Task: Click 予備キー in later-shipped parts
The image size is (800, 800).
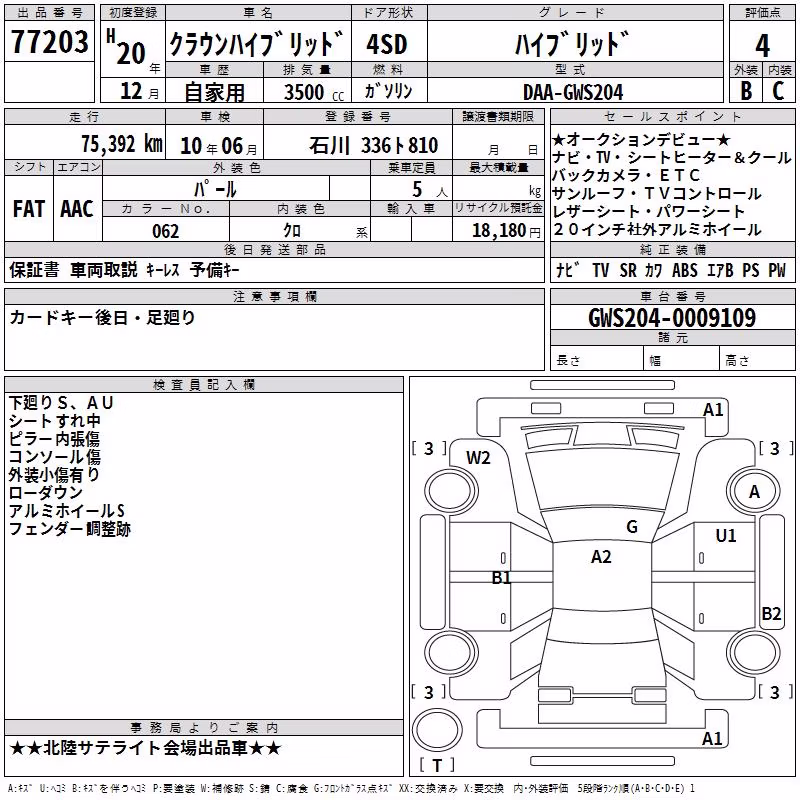Action: pyautogui.click(x=214, y=269)
